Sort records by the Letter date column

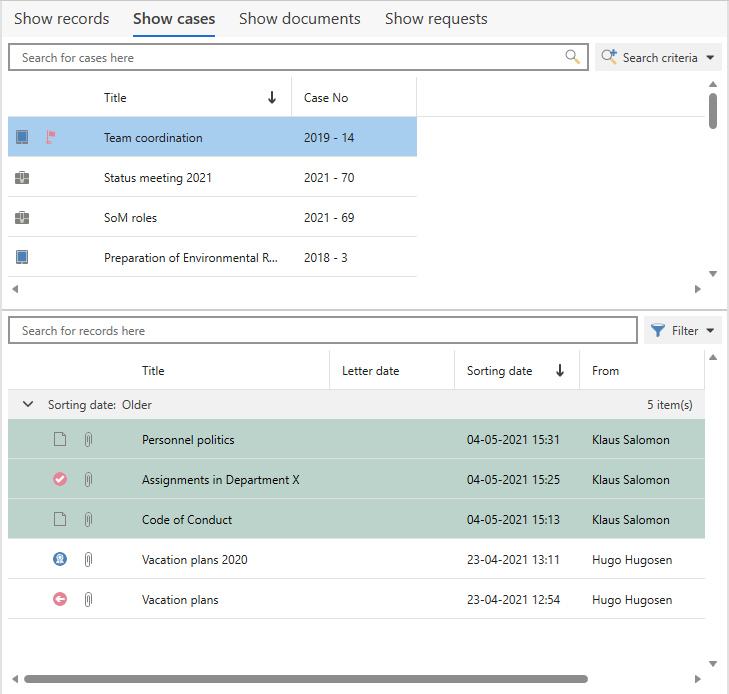pos(370,371)
